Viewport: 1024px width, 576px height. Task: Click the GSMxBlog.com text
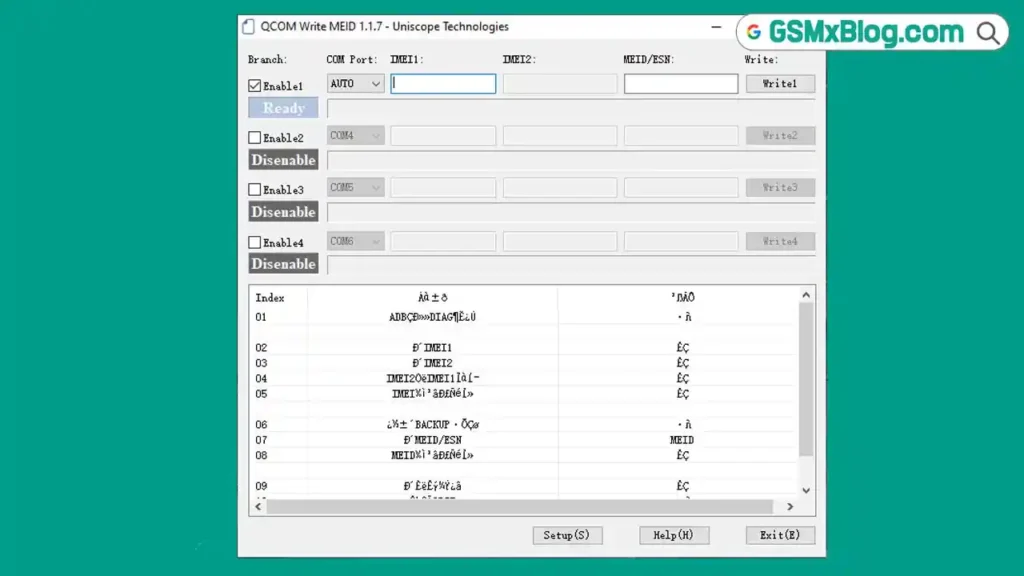(x=866, y=32)
